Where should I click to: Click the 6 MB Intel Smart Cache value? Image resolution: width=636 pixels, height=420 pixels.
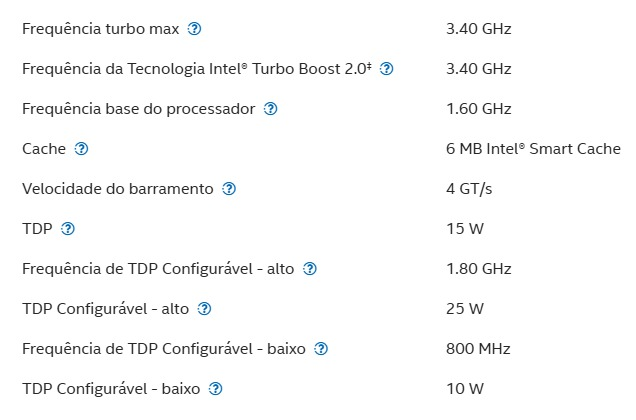(x=533, y=149)
